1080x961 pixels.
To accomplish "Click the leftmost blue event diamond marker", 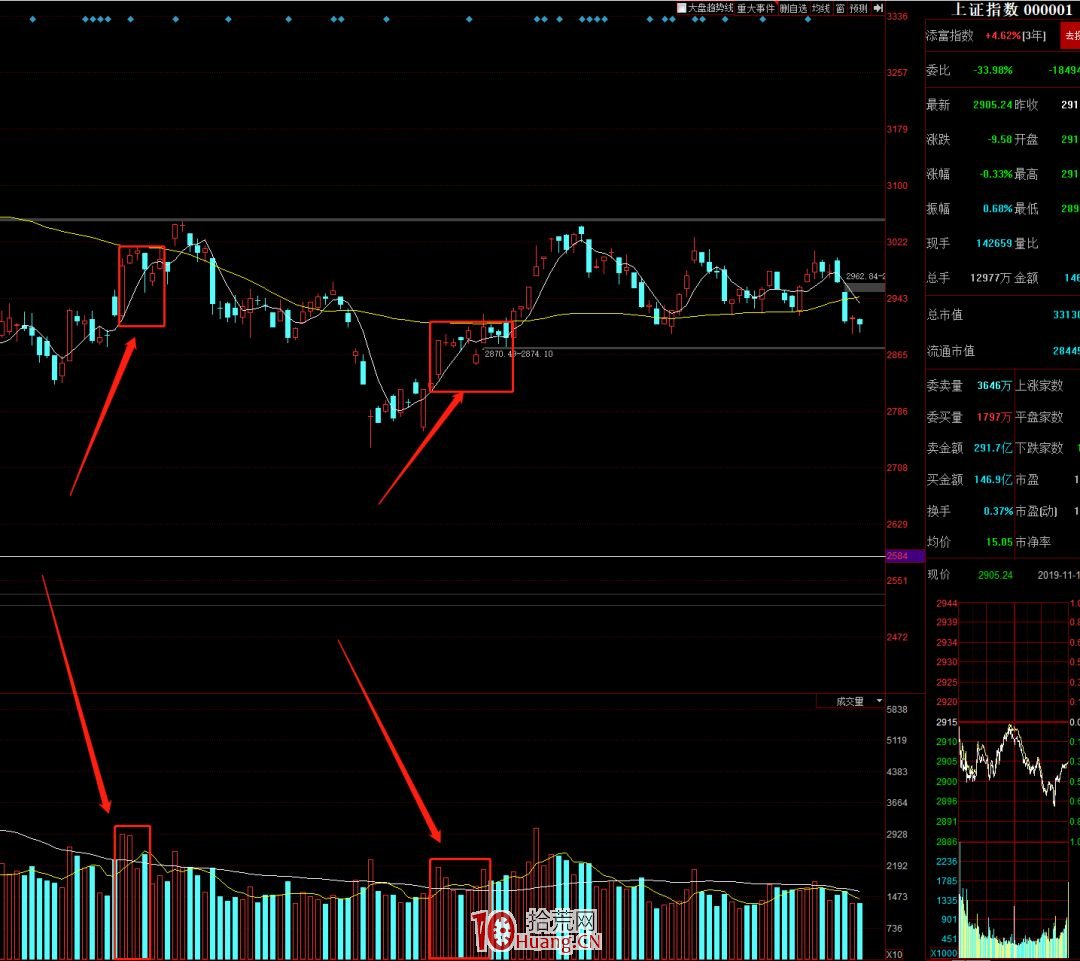I will coord(32,19).
